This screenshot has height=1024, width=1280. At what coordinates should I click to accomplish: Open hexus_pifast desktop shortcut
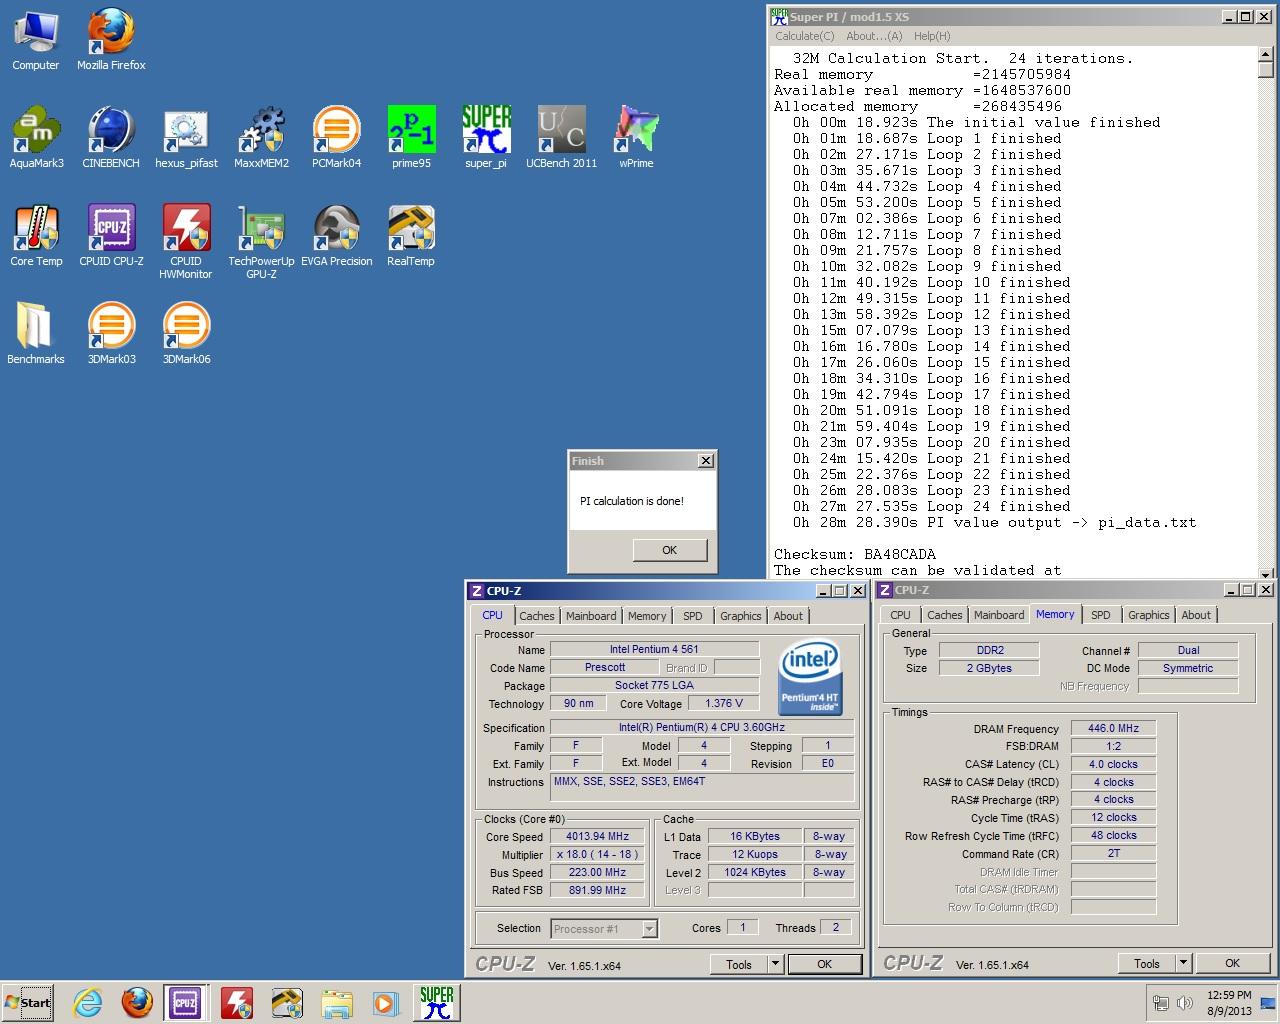click(x=186, y=138)
